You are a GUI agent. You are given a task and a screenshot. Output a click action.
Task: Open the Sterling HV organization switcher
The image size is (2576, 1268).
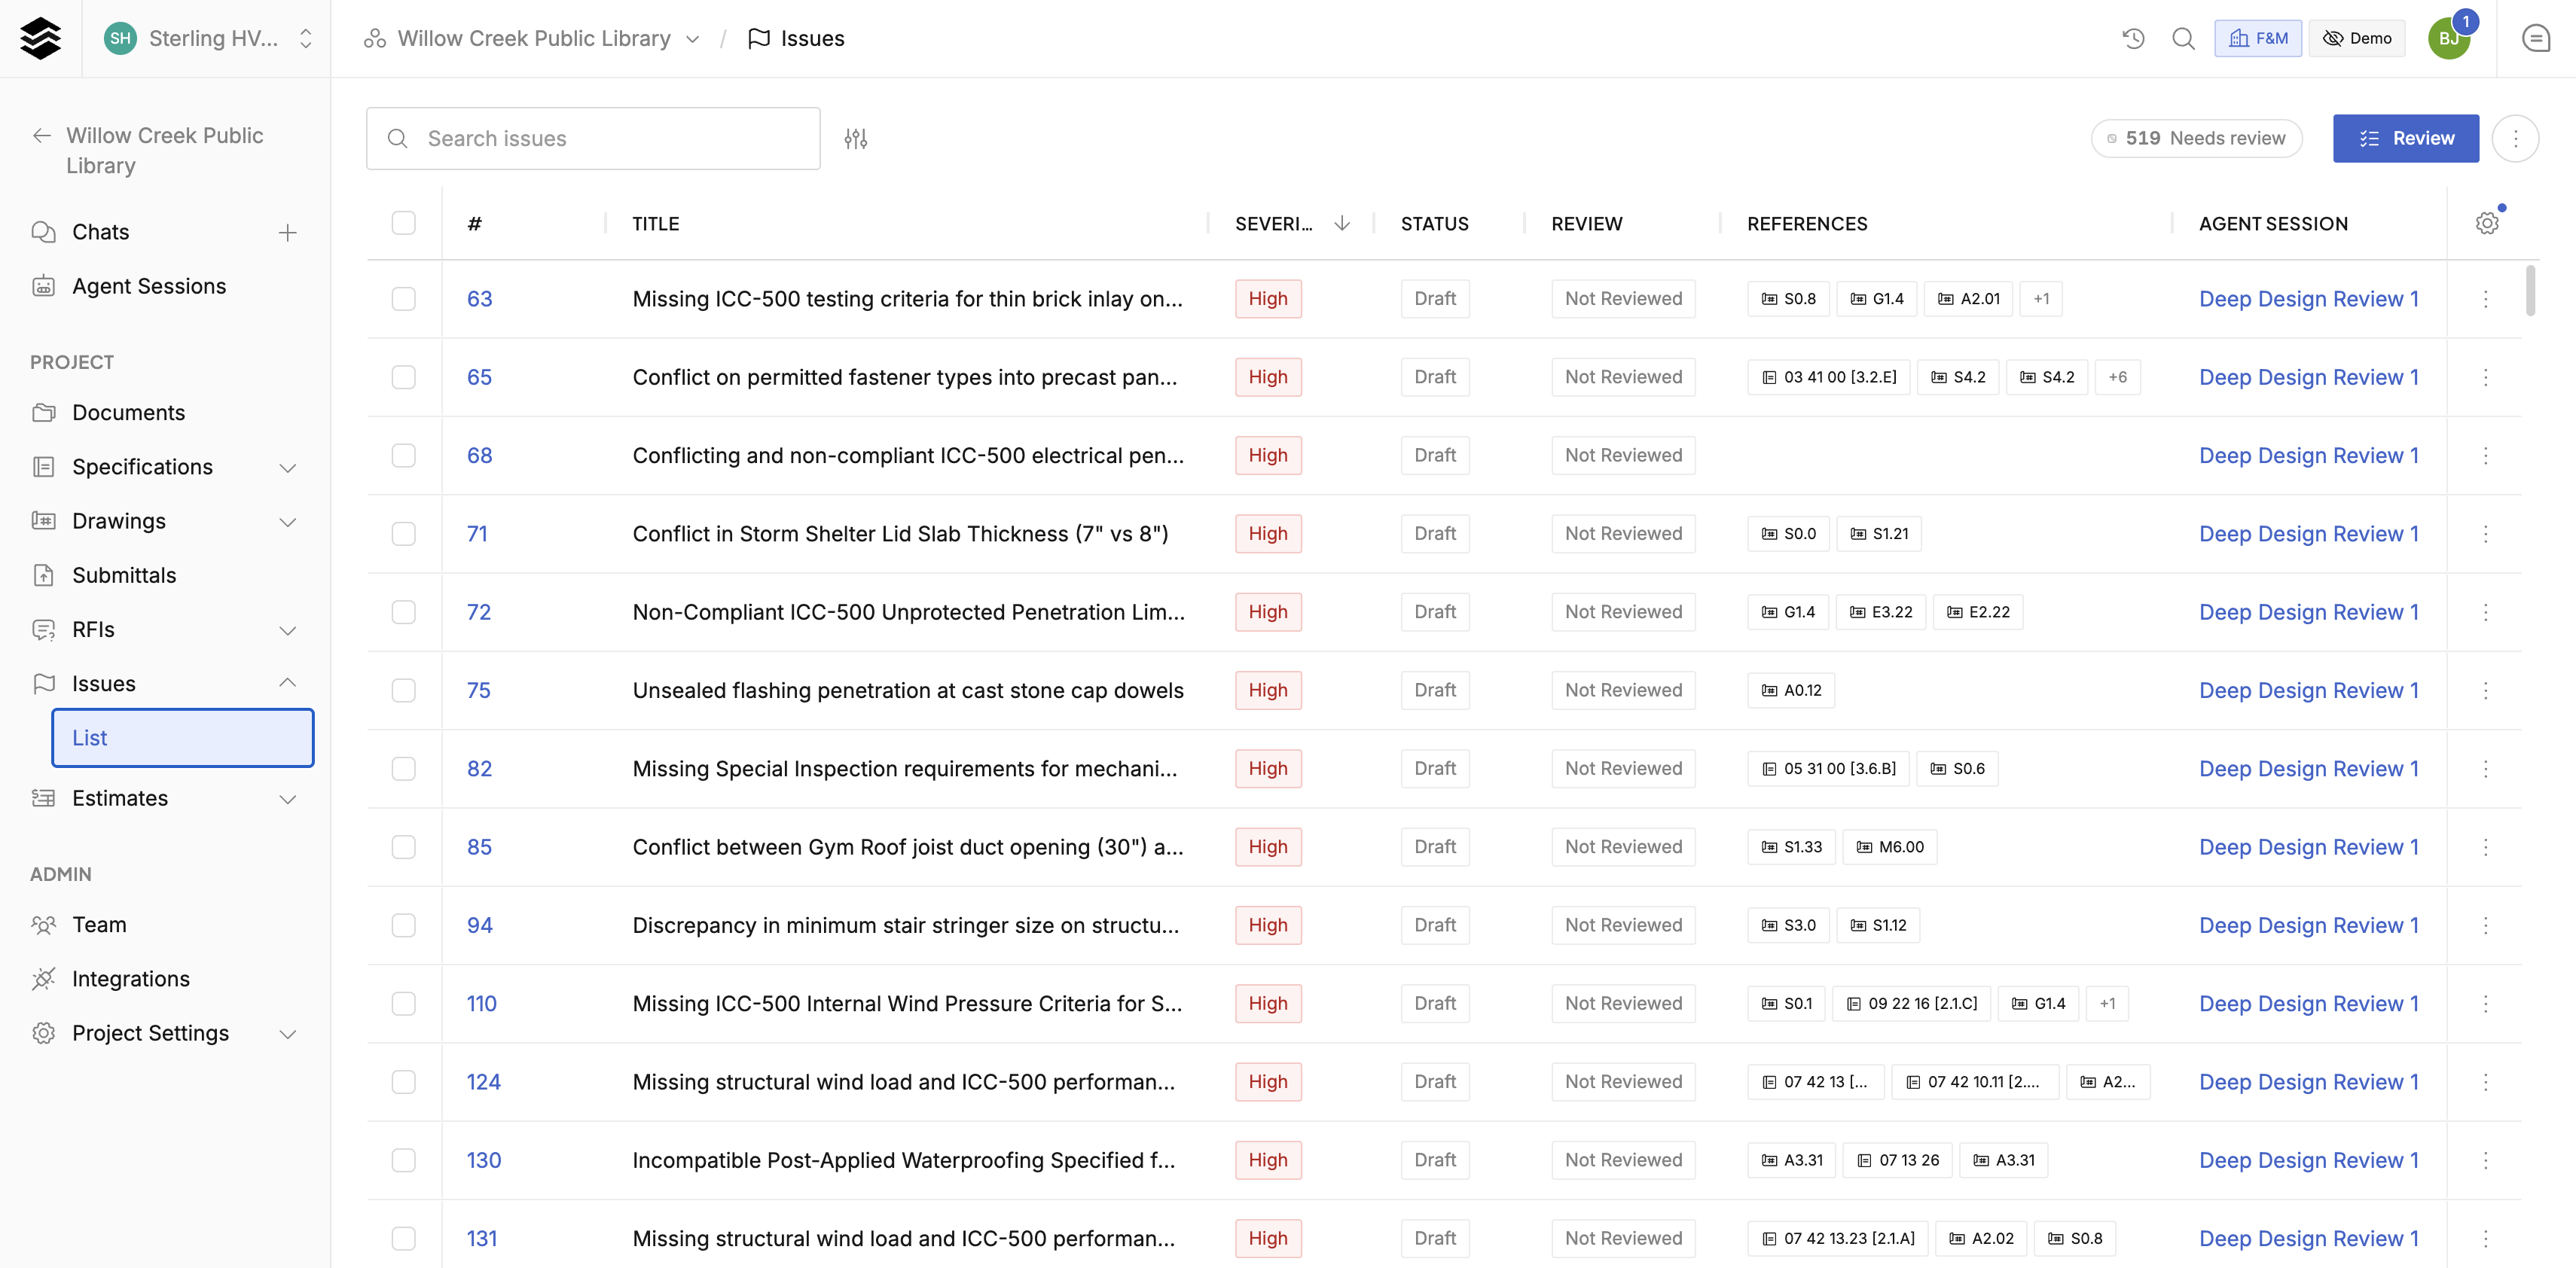click(208, 38)
